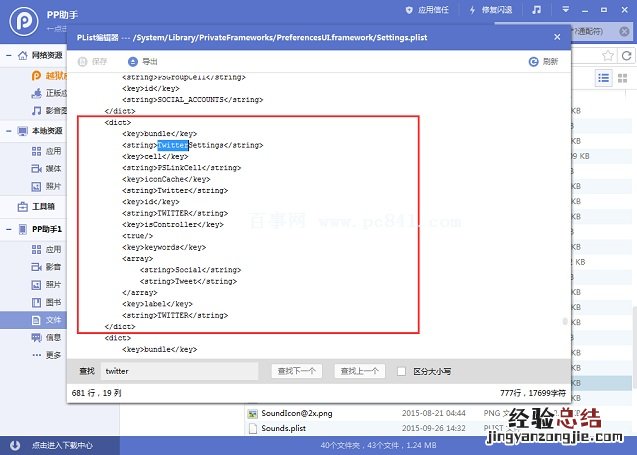Image resolution: width=637 pixels, height=455 pixels.
Task: Select 文件 in the device sidebar
Action: [53, 319]
